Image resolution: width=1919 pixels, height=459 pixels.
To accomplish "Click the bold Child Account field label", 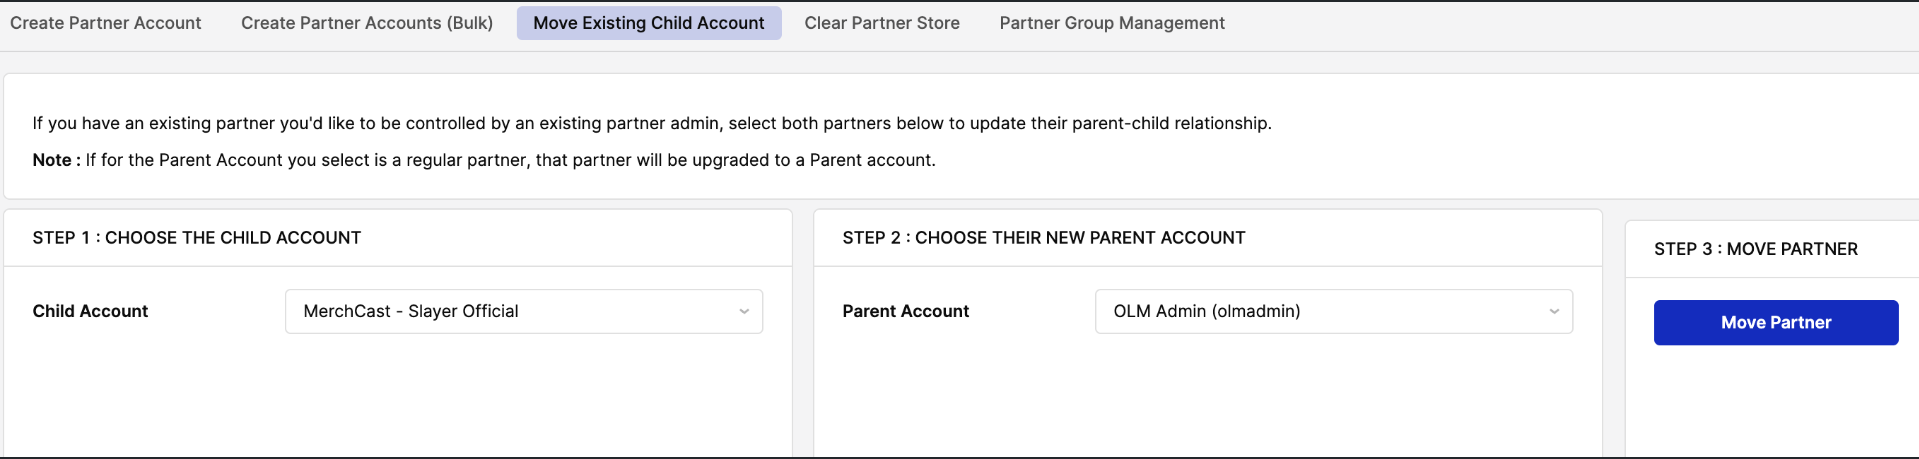I will 90,311.
